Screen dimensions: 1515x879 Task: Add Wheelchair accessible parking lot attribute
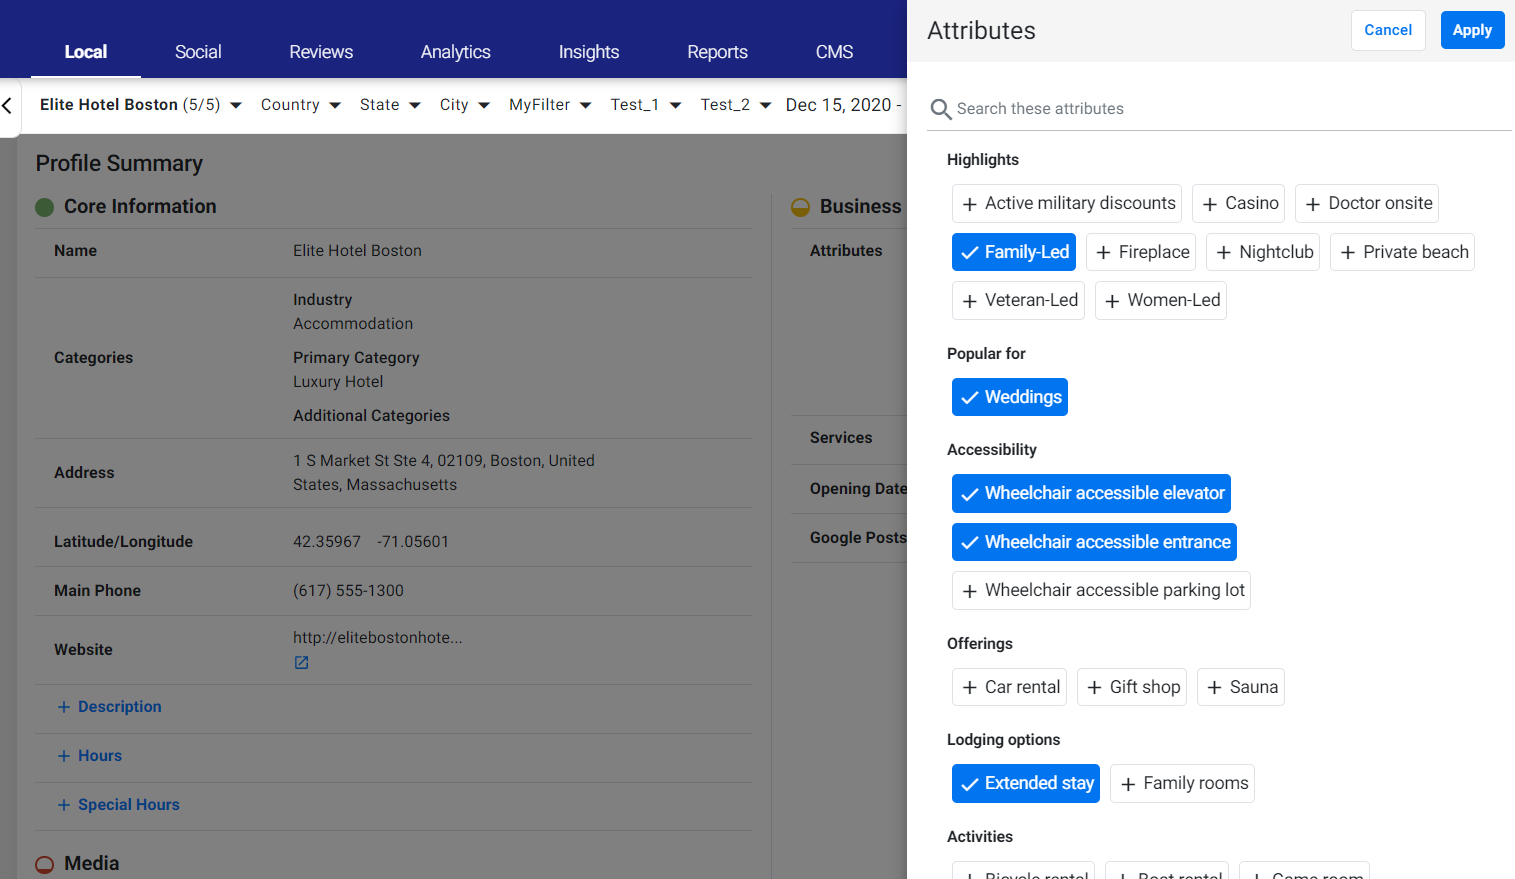(1101, 590)
